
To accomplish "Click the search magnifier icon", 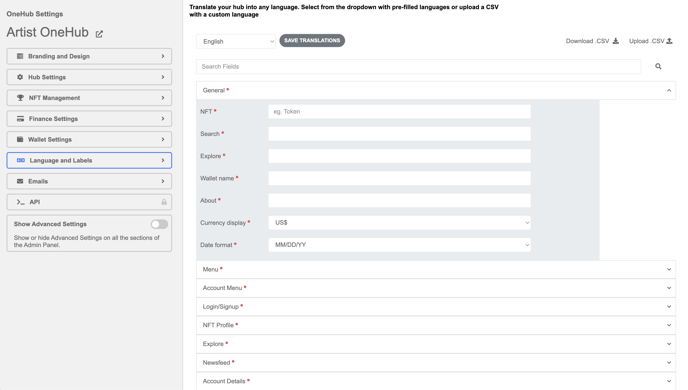I will point(658,66).
